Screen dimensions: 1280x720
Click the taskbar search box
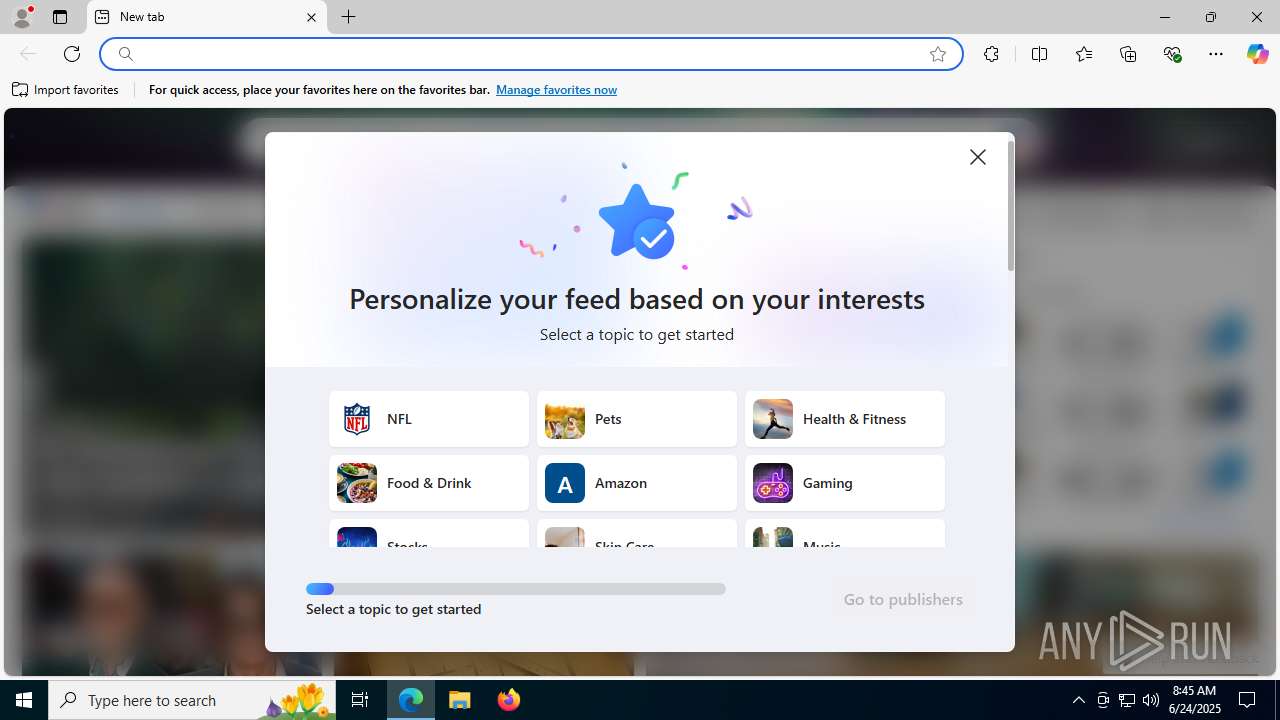[x=192, y=700]
